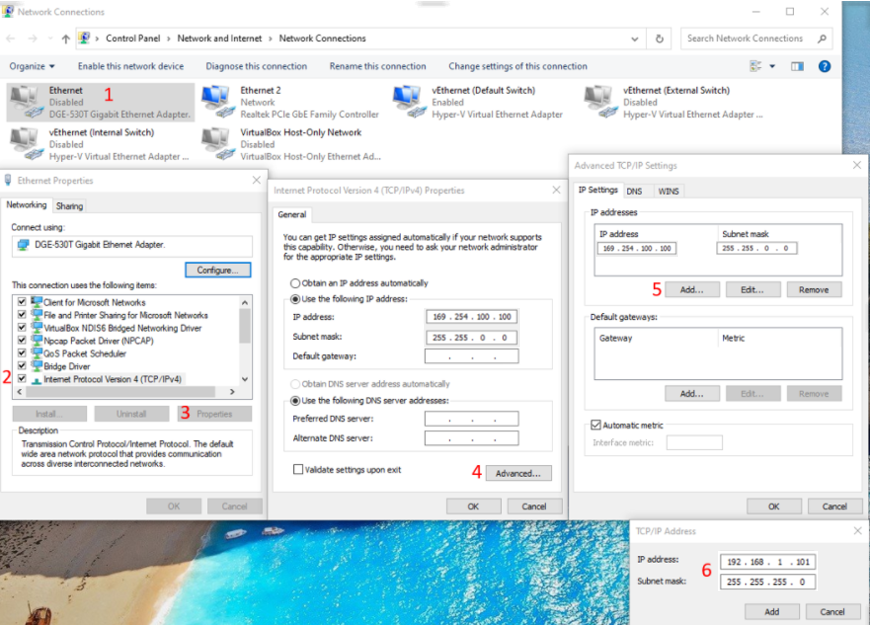Image resolution: width=870 pixels, height=629 pixels.
Task: Select the Ethernet 2 adapter icon
Action: point(216,102)
